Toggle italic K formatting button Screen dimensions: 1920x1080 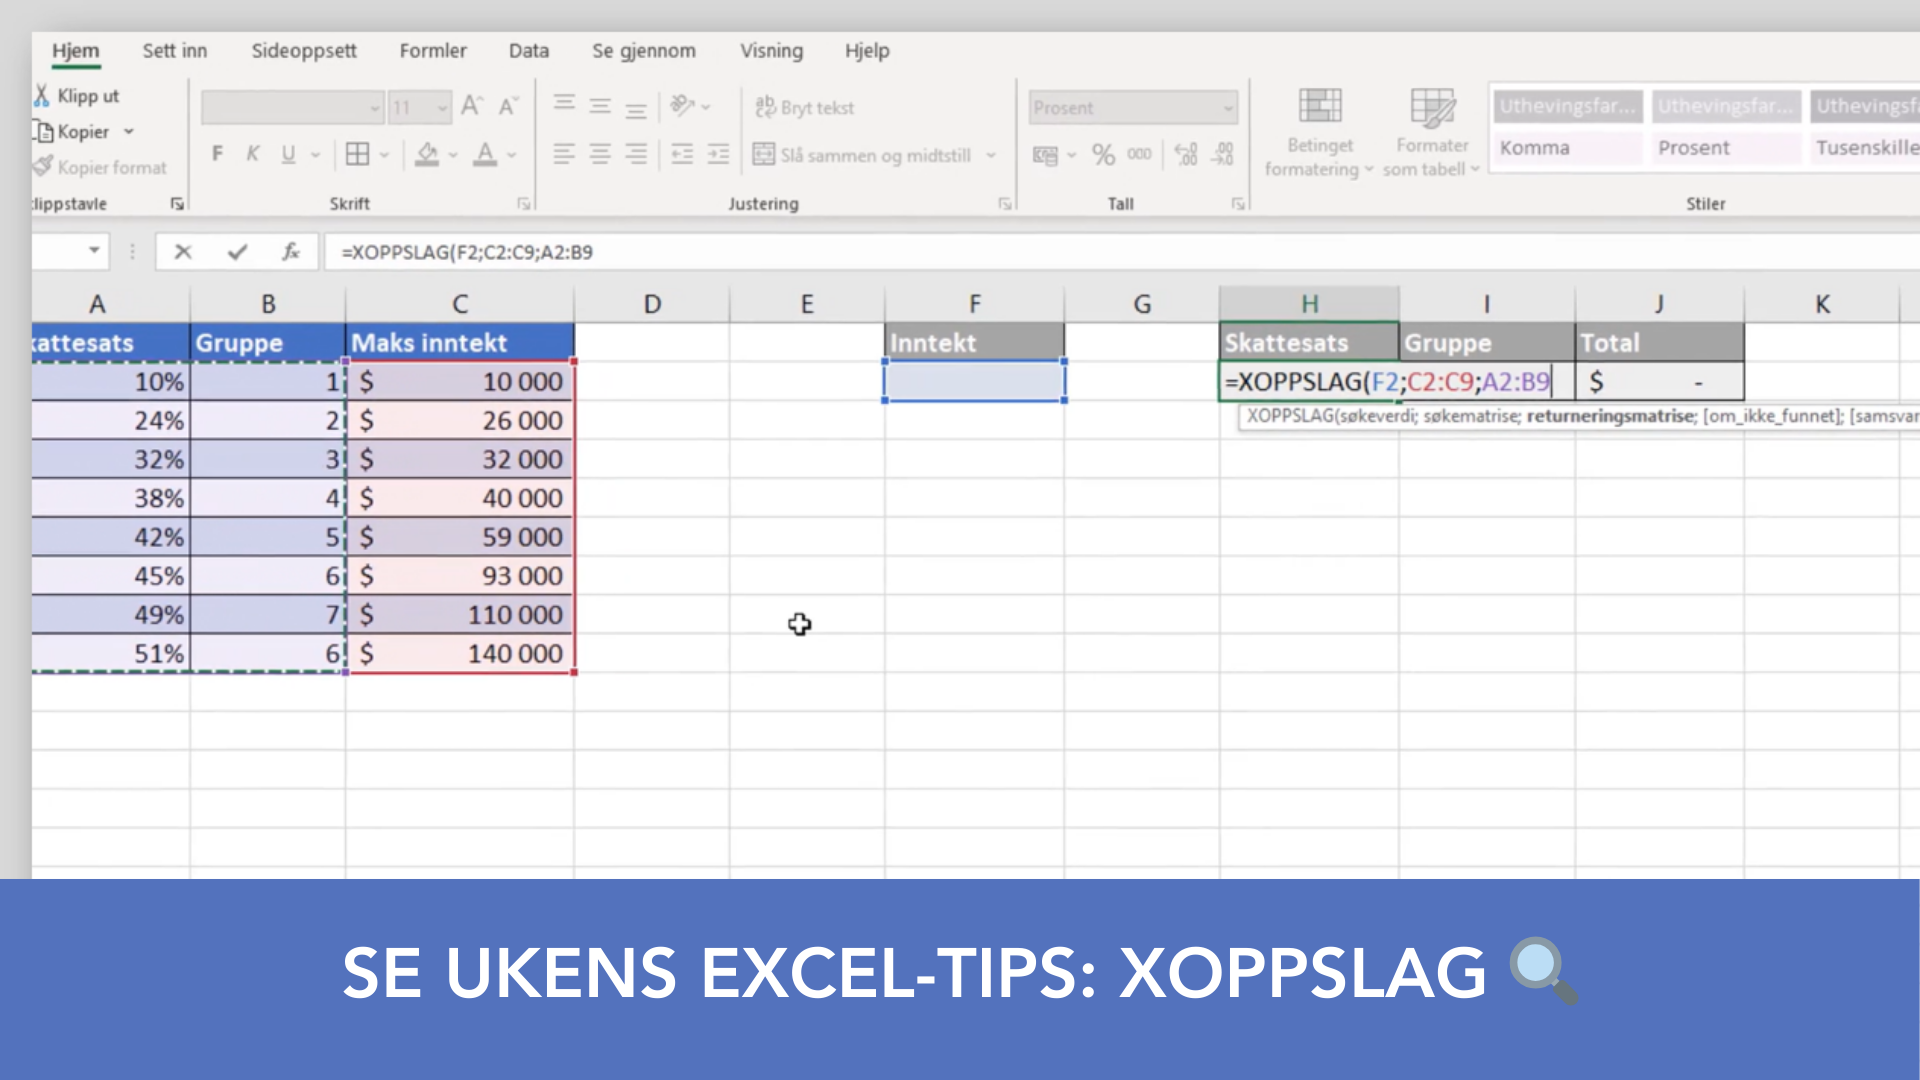(x=253, y=154)
